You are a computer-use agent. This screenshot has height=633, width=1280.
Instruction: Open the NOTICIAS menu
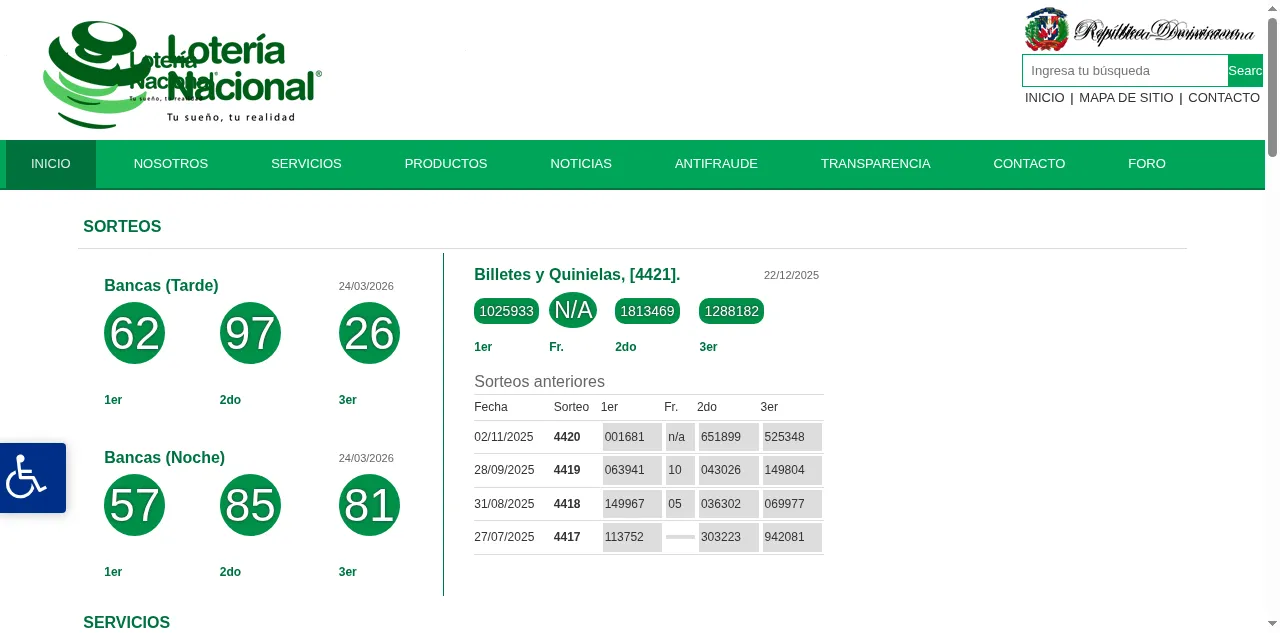tap(581, 164)
